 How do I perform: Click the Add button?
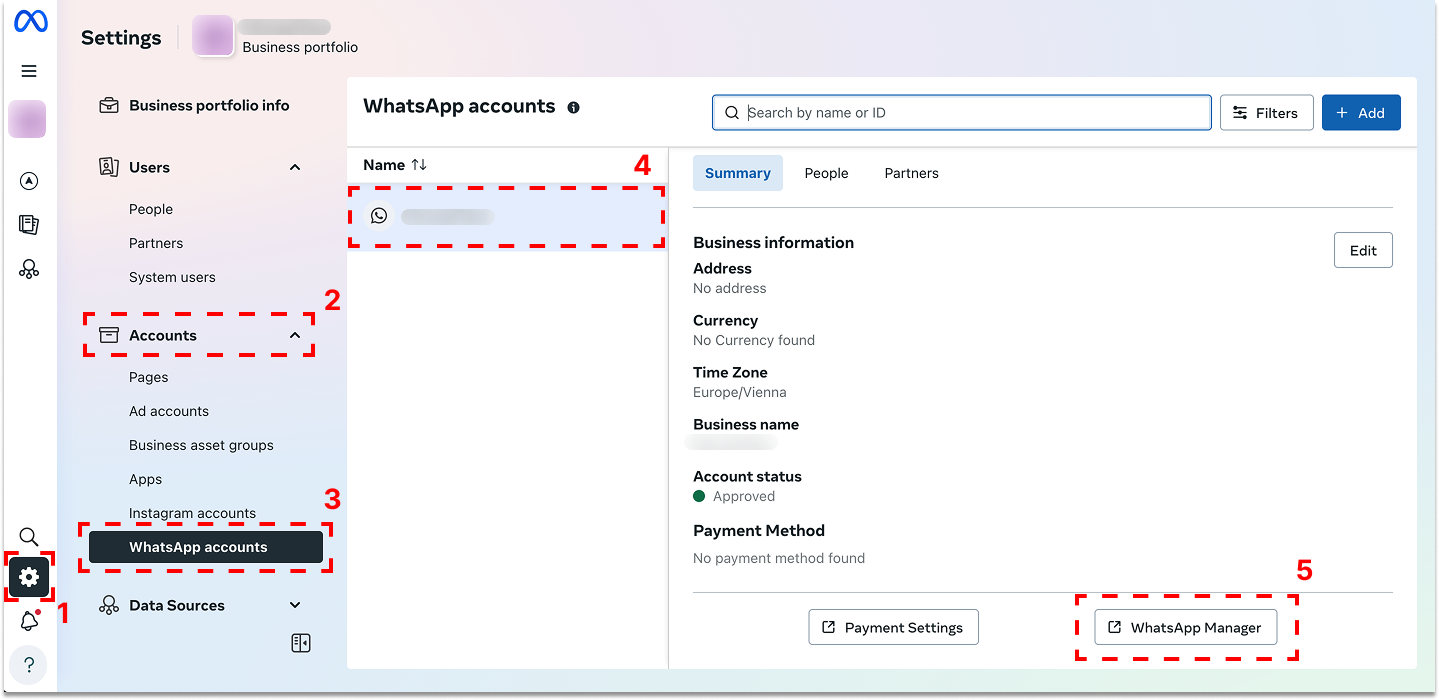point(1361,113)
